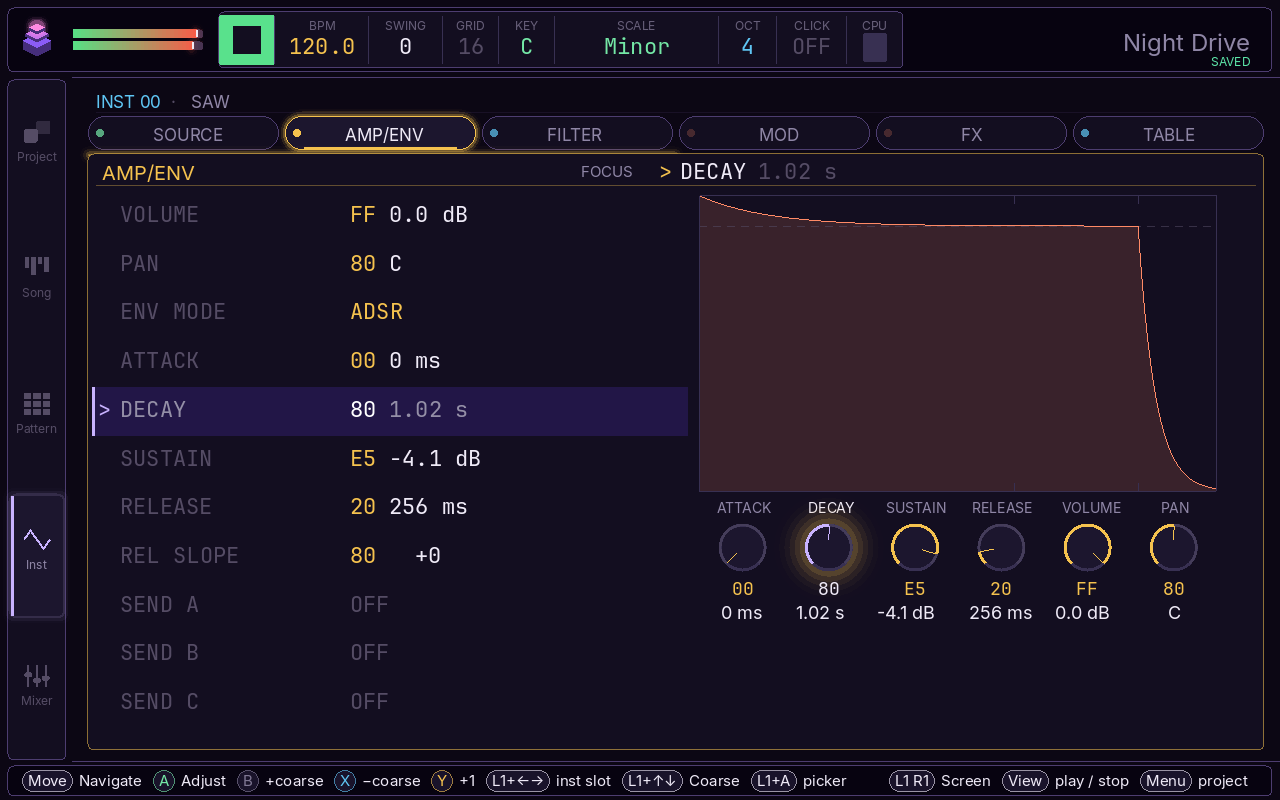1280x800 pixels.
Task: Click the L1 R1 Screen hint
Action: click(940, 781)
